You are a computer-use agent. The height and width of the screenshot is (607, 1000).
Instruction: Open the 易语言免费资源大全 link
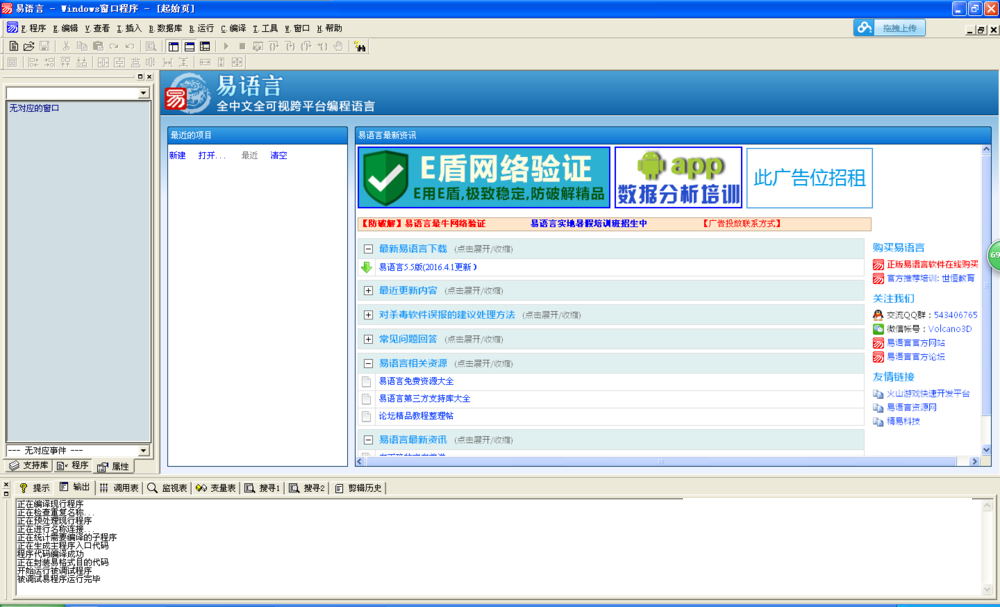pyautogui.click(x=416, y=381)
